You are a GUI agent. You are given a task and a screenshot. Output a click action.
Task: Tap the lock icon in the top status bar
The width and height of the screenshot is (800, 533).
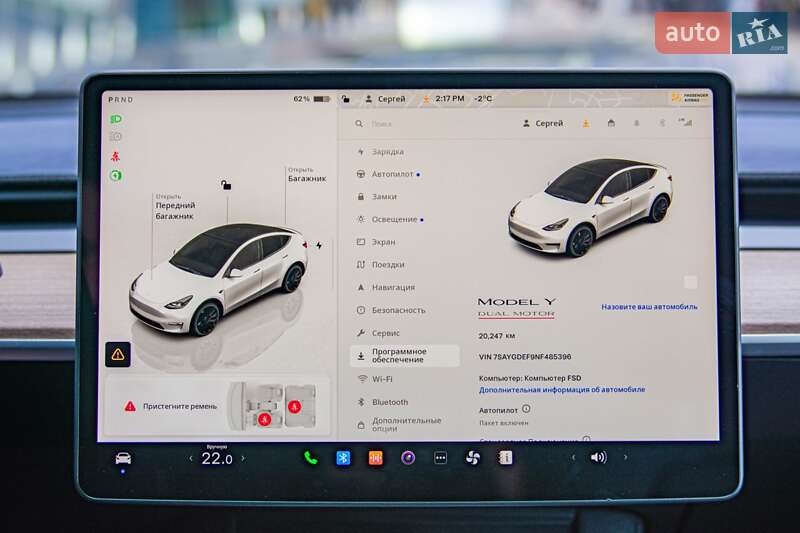(345, 98)
